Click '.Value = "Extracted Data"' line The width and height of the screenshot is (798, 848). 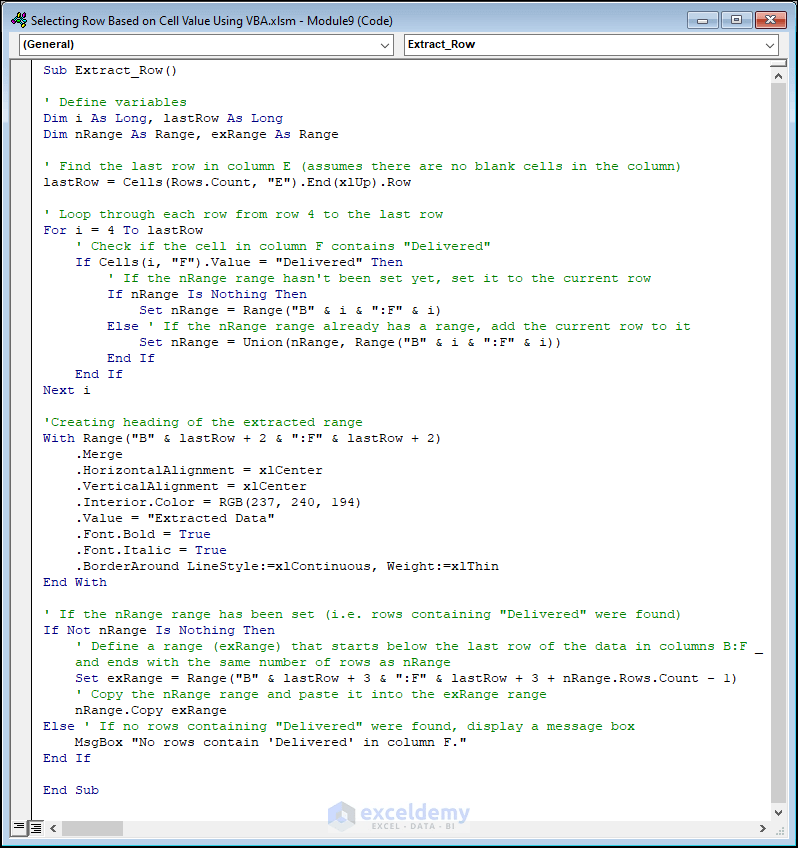coord(175,518)
